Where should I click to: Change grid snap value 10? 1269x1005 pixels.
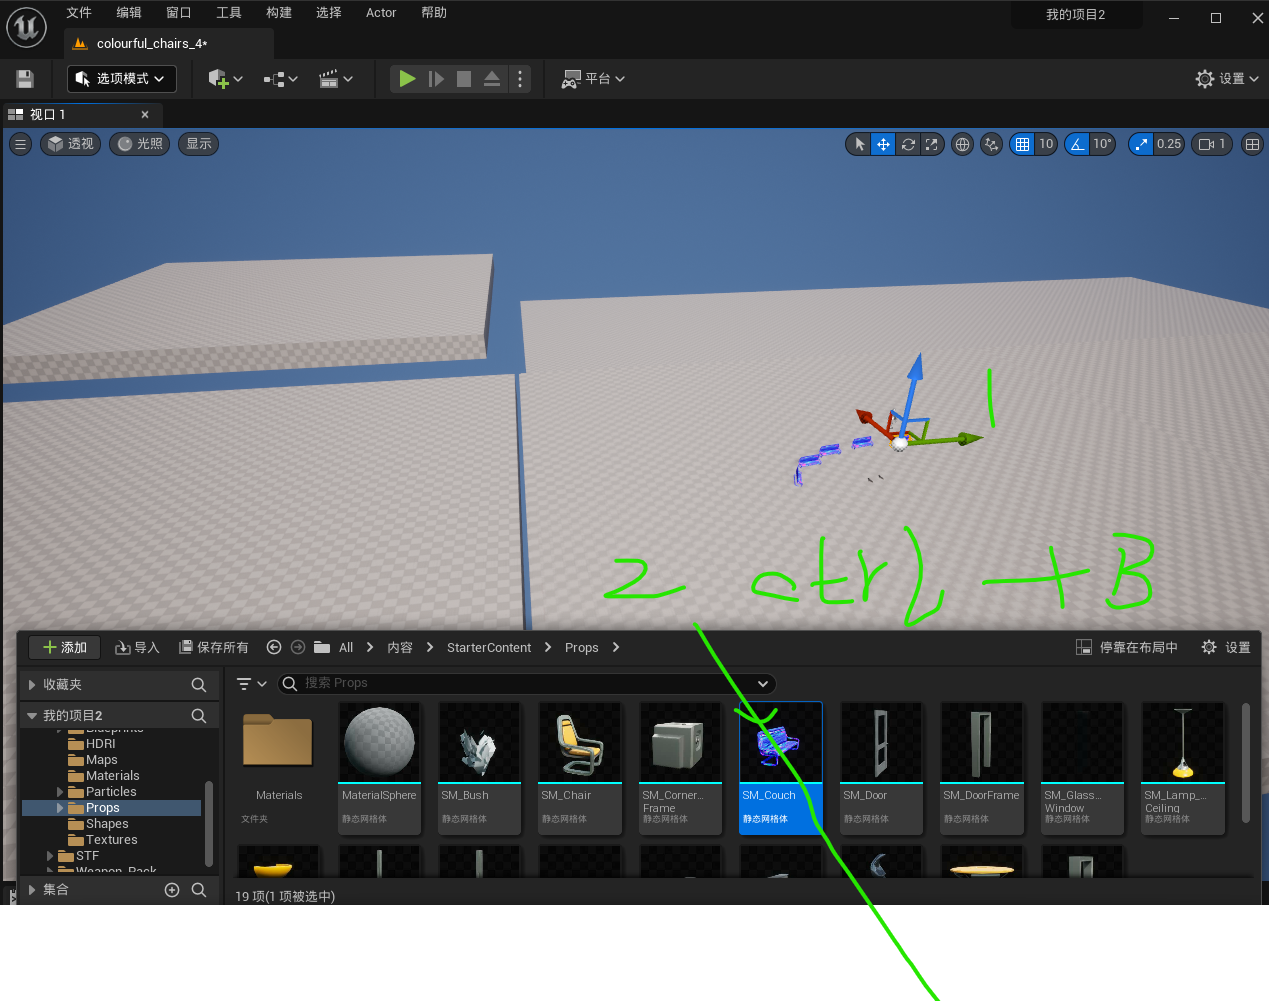pos(1046,144)
